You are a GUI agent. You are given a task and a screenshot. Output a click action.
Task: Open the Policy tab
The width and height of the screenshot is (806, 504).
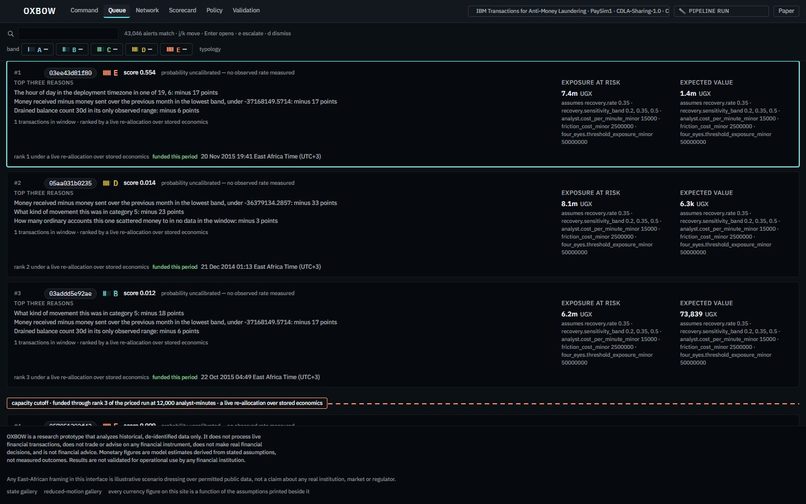(x=214, y=10)
